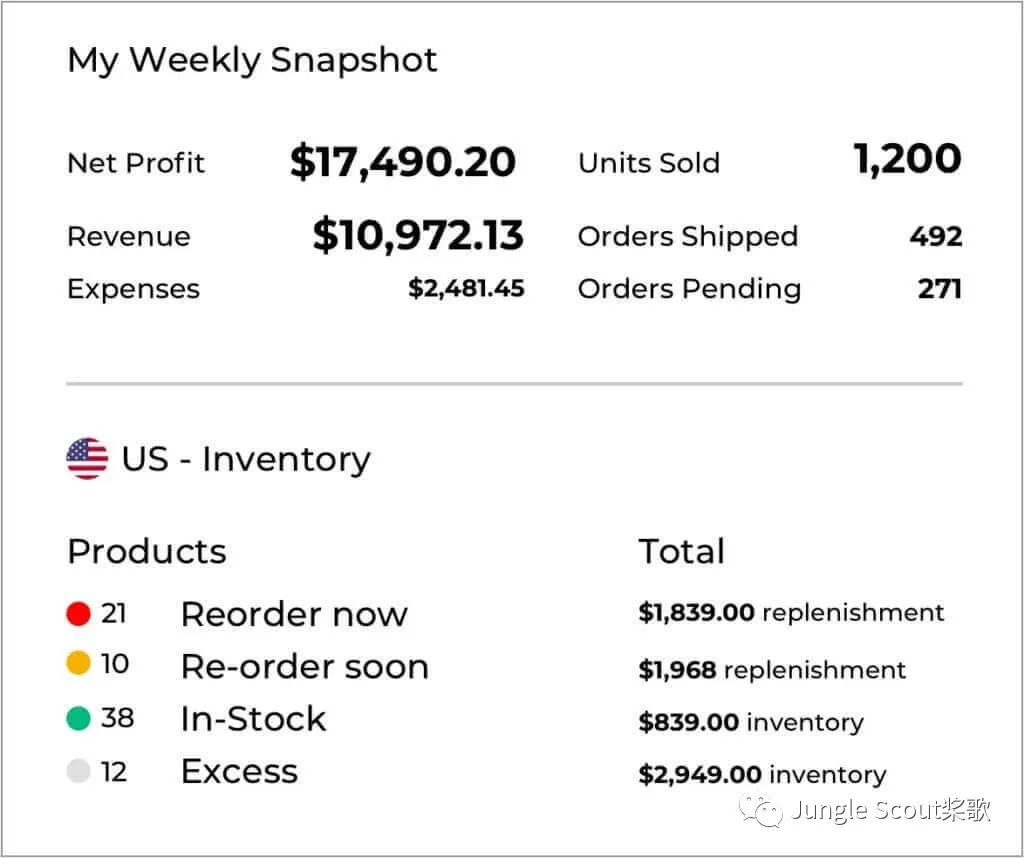Click the gray Excess status dot
Viewport: 1024px width, 858px height.
(79, 771)
